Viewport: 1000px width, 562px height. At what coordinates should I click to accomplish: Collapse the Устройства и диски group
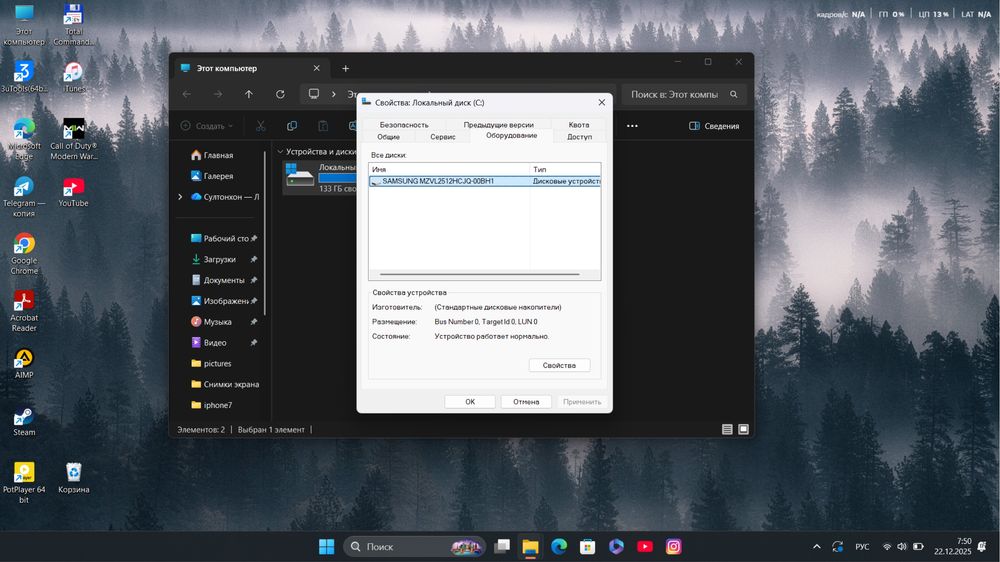(x=280, y=152)
